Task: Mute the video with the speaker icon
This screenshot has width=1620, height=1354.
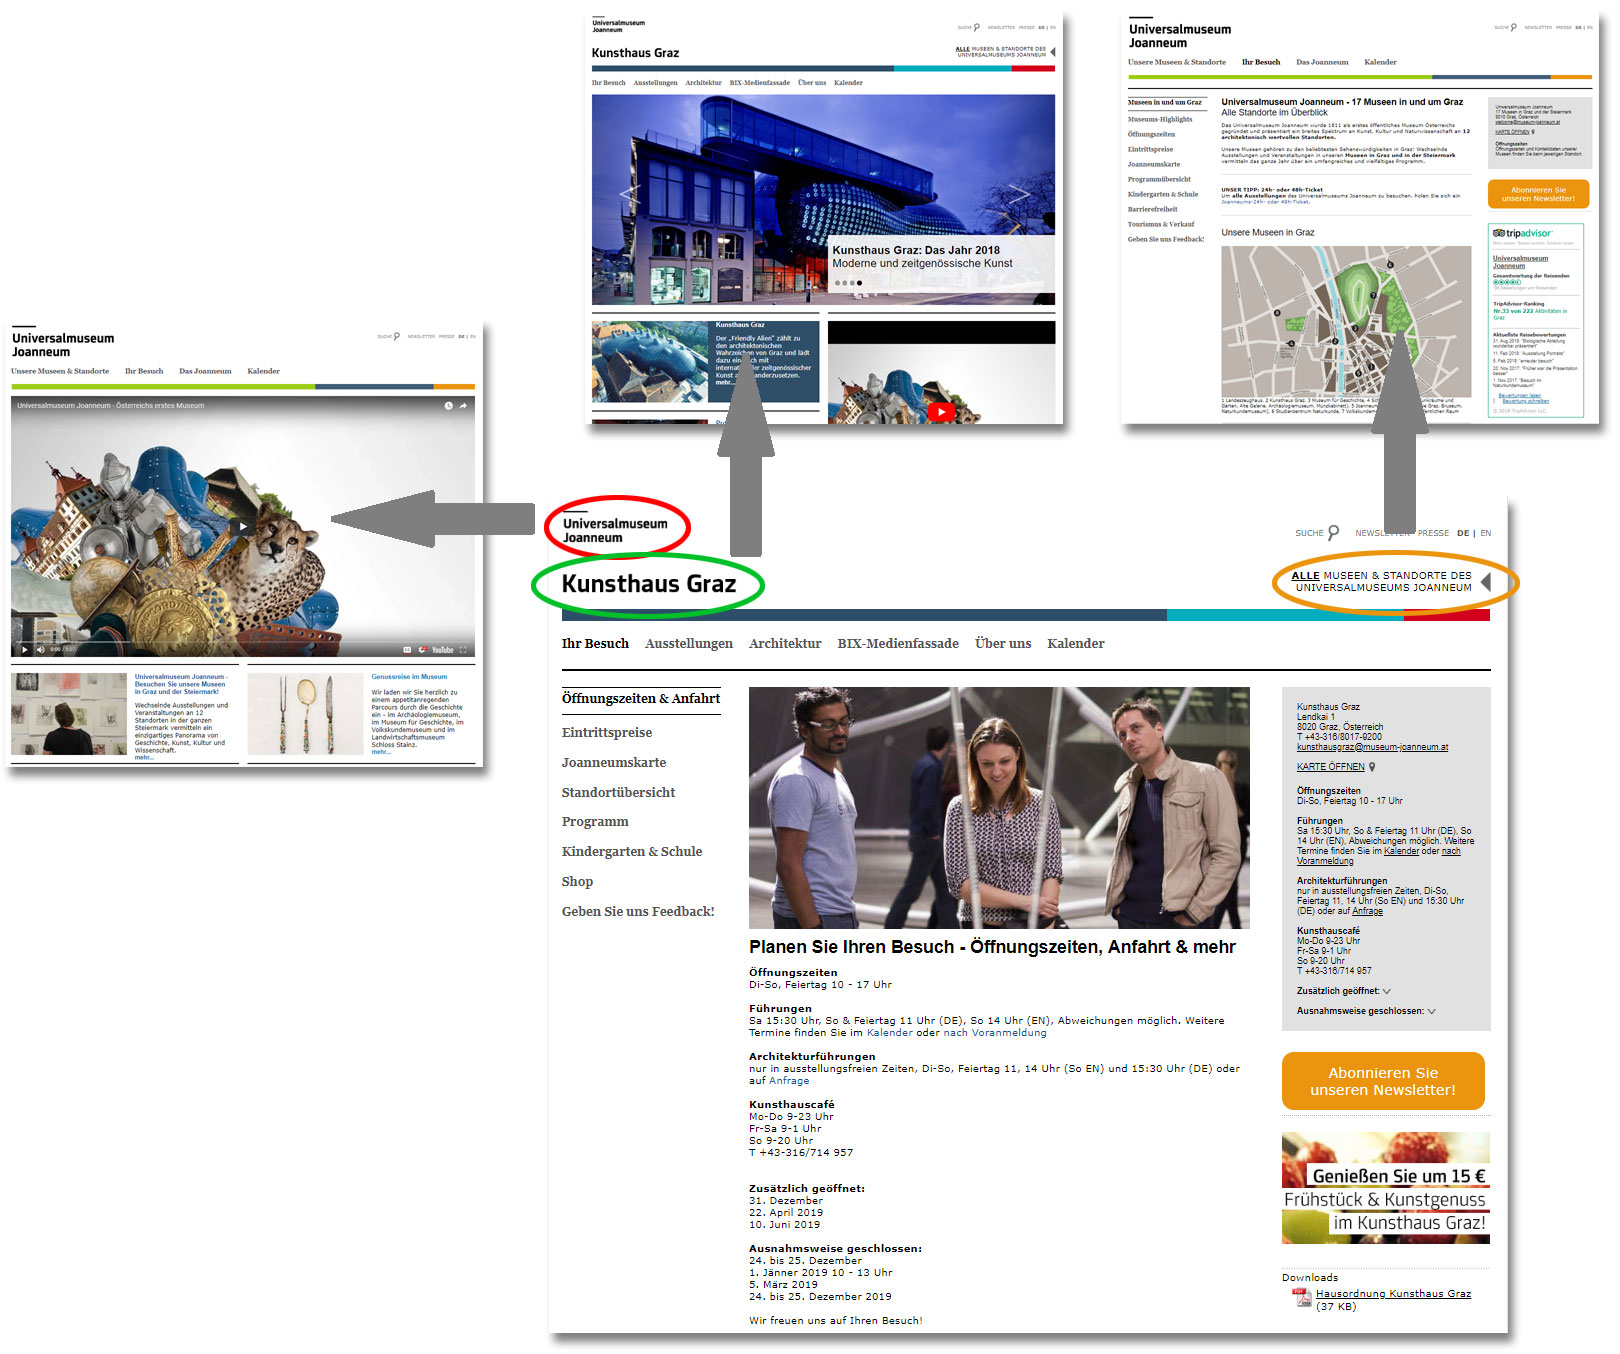Action: click(x=41, y=650)
